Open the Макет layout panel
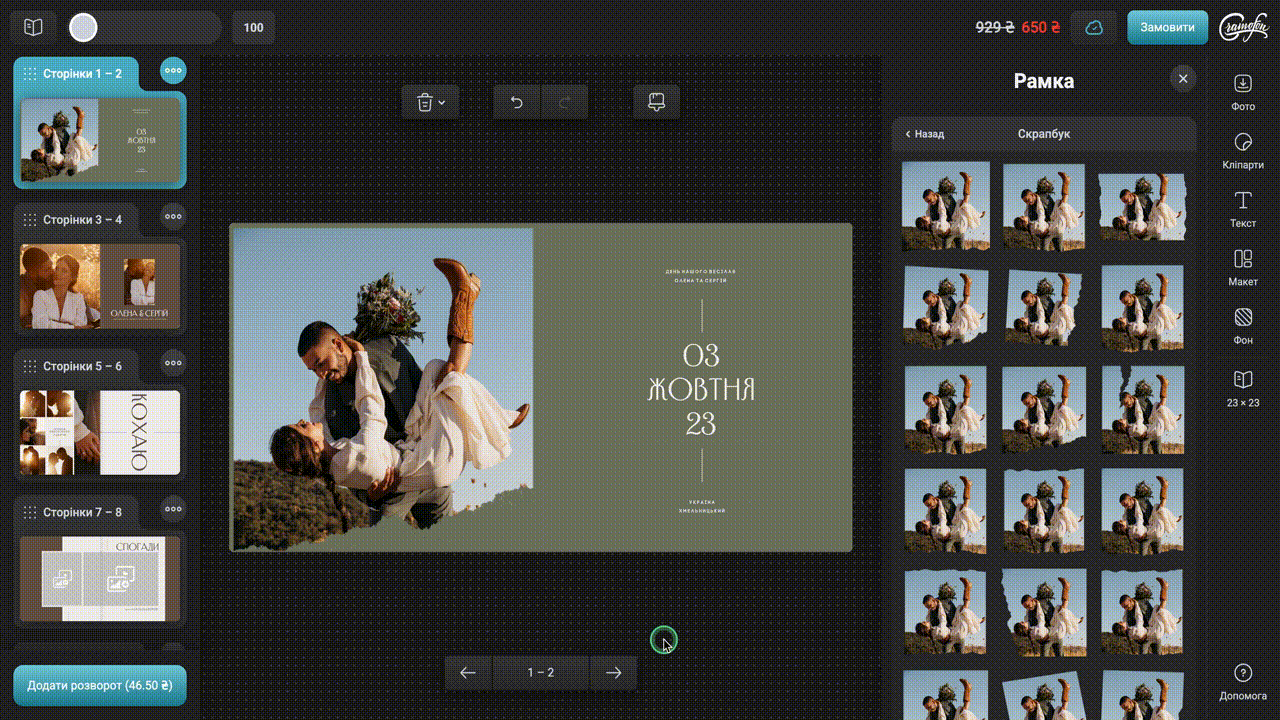 (1243, 267)
